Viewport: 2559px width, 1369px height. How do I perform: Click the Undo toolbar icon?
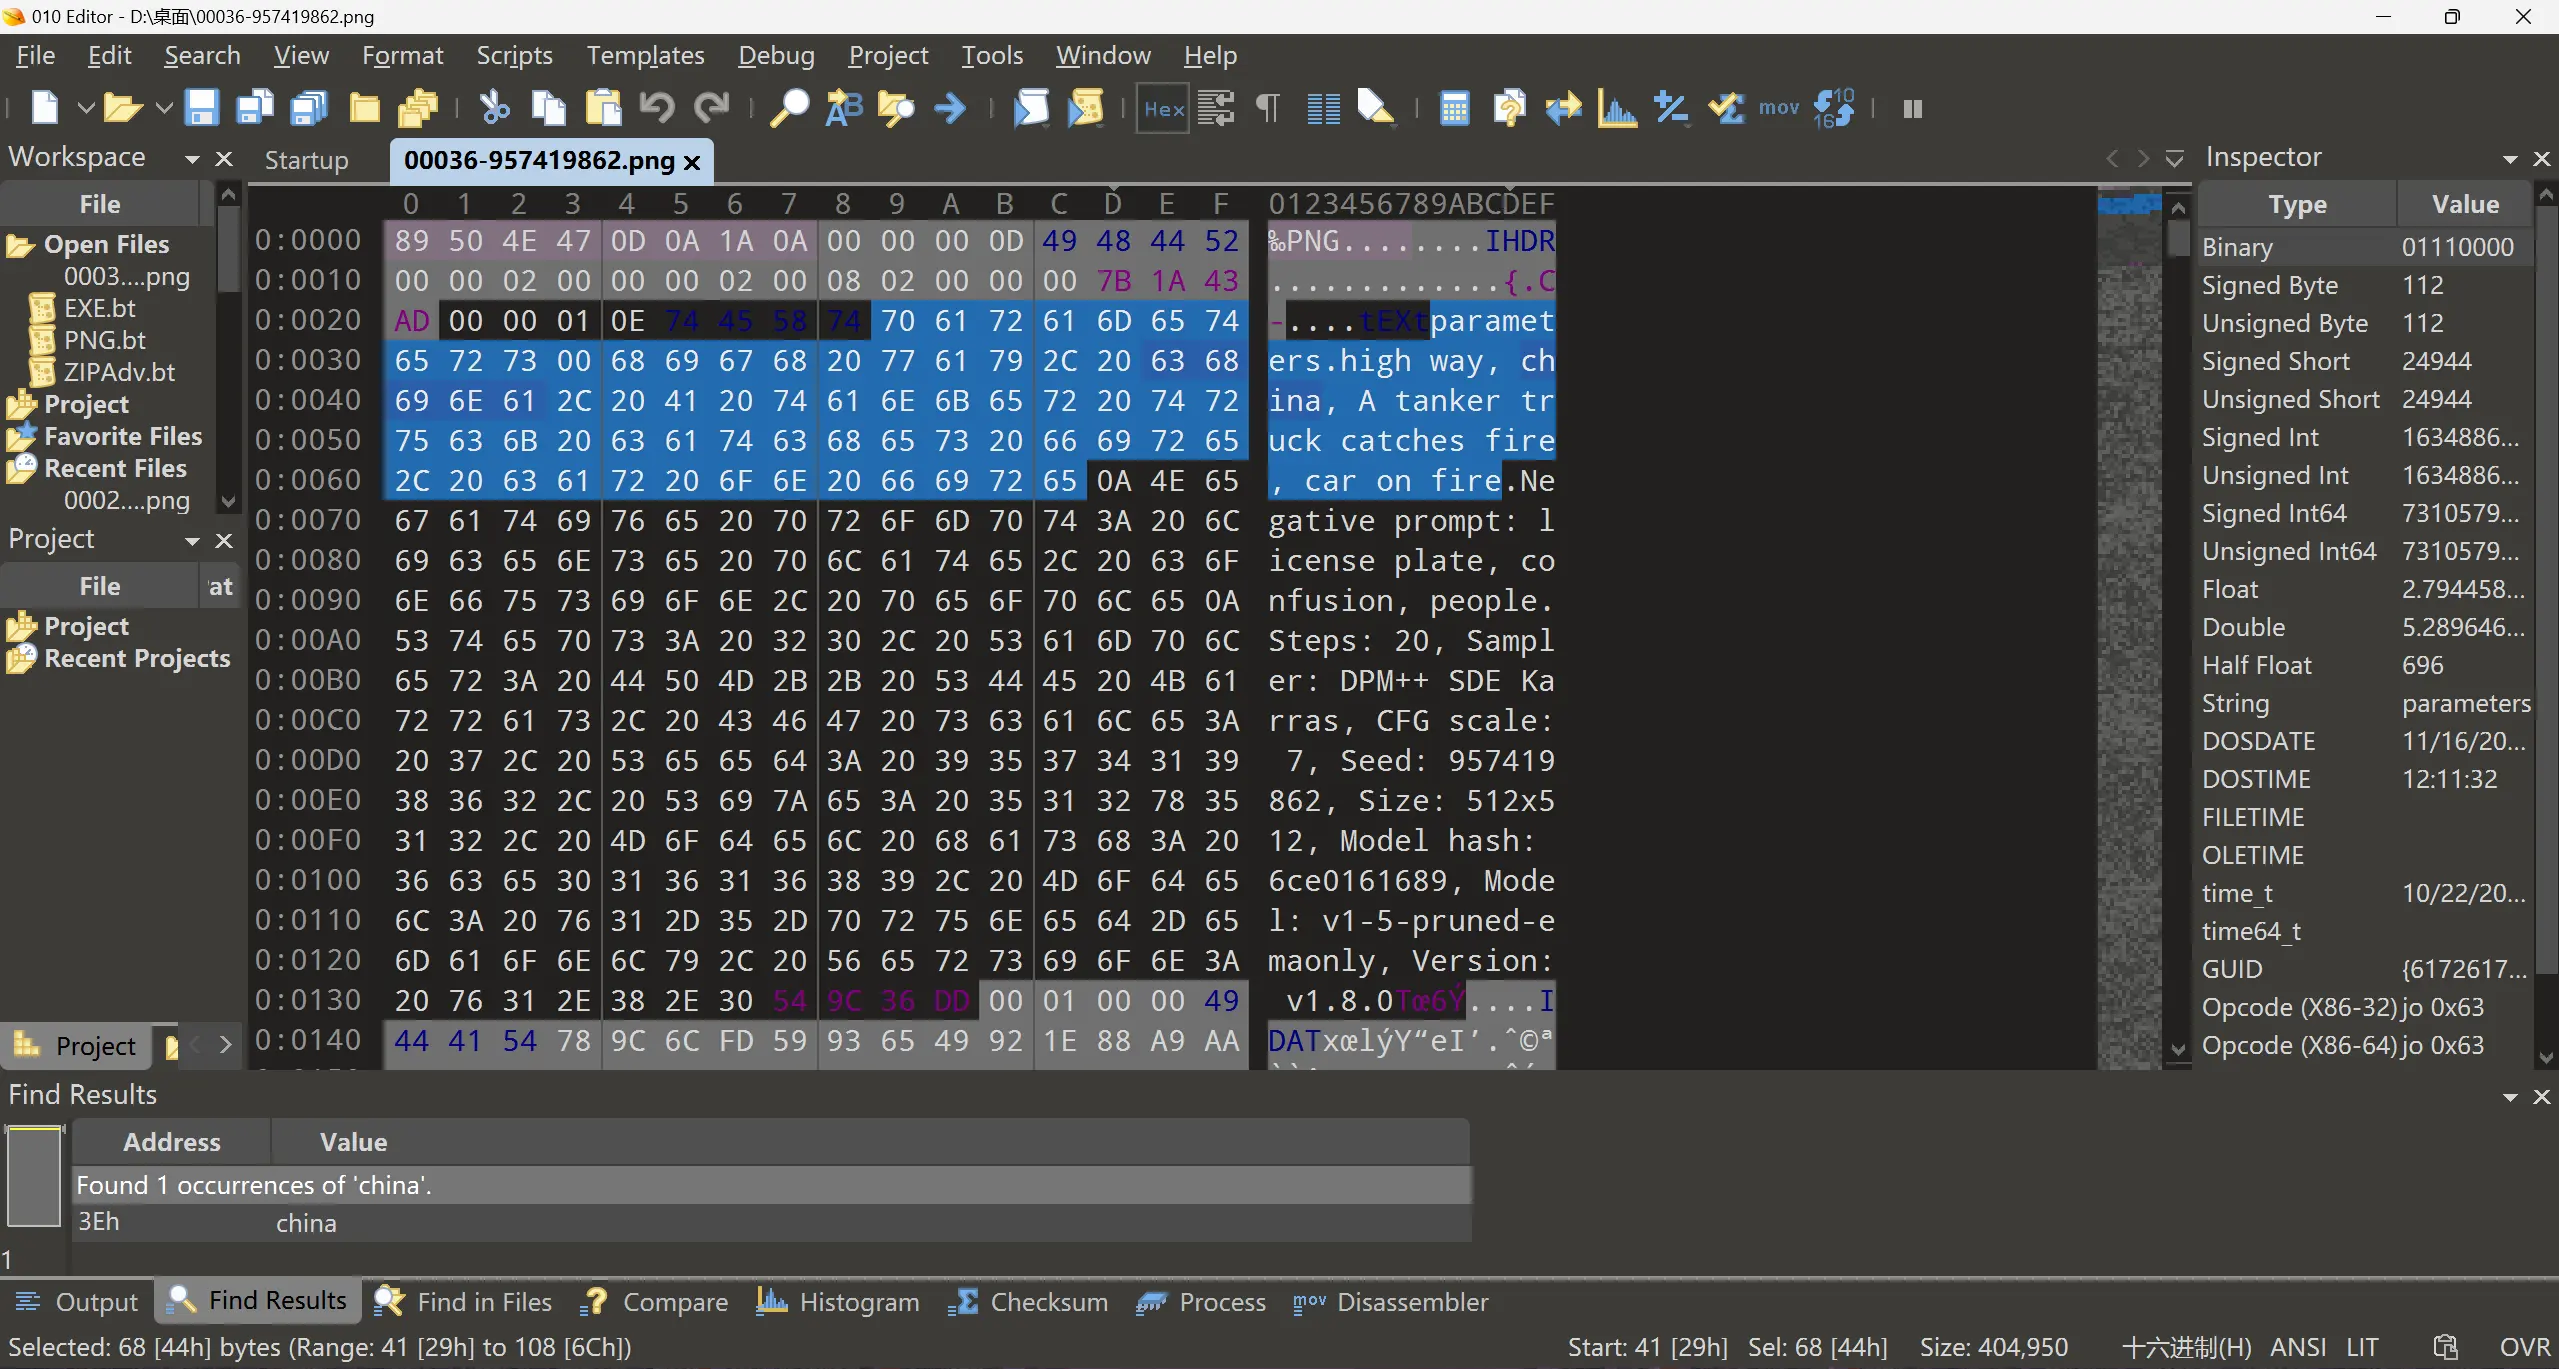pos(657,108)
